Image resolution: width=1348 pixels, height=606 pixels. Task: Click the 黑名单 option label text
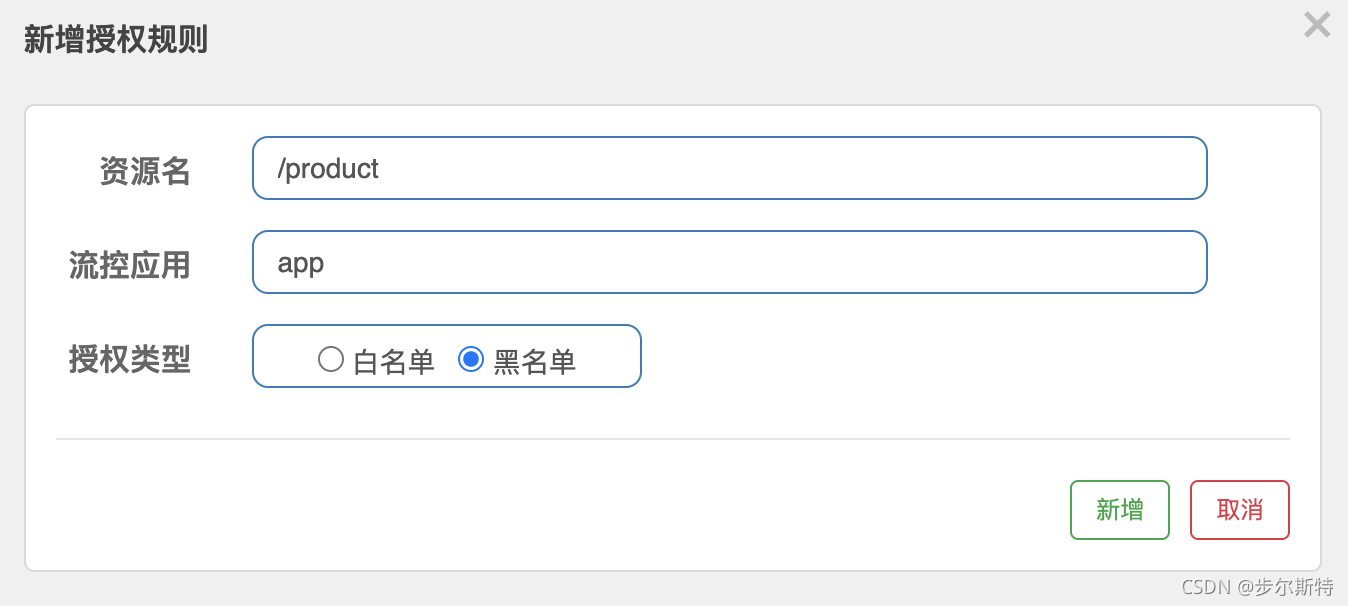(x=535, y=361)
